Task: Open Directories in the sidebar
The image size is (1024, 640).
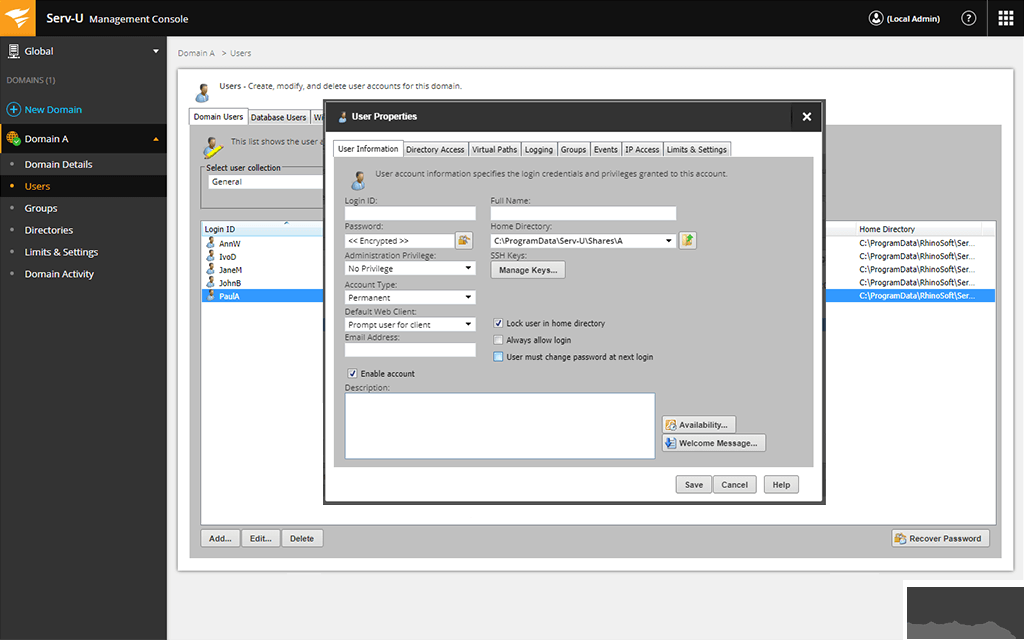Action: click(49, 230)
